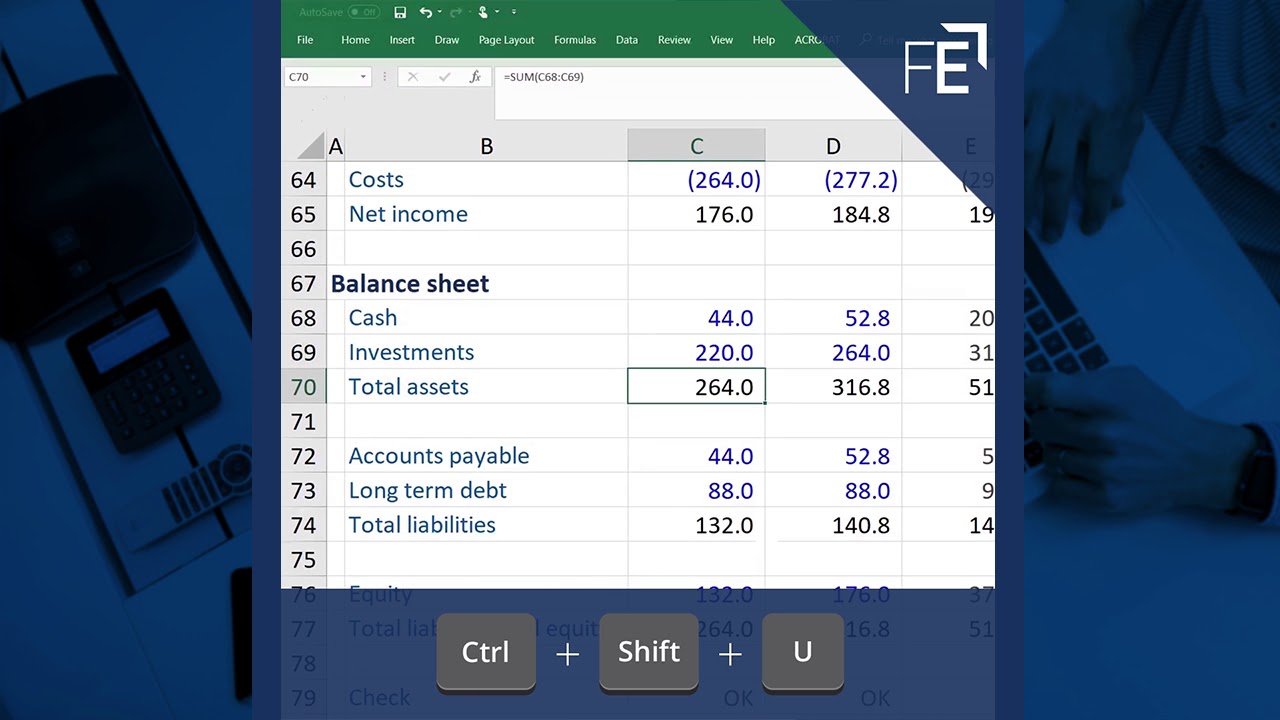Expand the Name Box dropdown arrow
Image resolution: width=1280 pixels, height=720 pixels.
click(363, 77)
